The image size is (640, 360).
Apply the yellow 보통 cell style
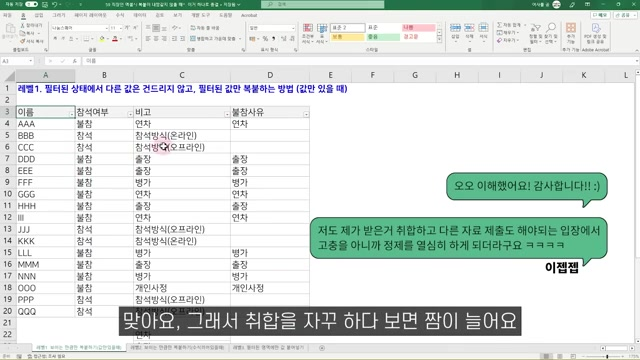[x=347, y=37]
